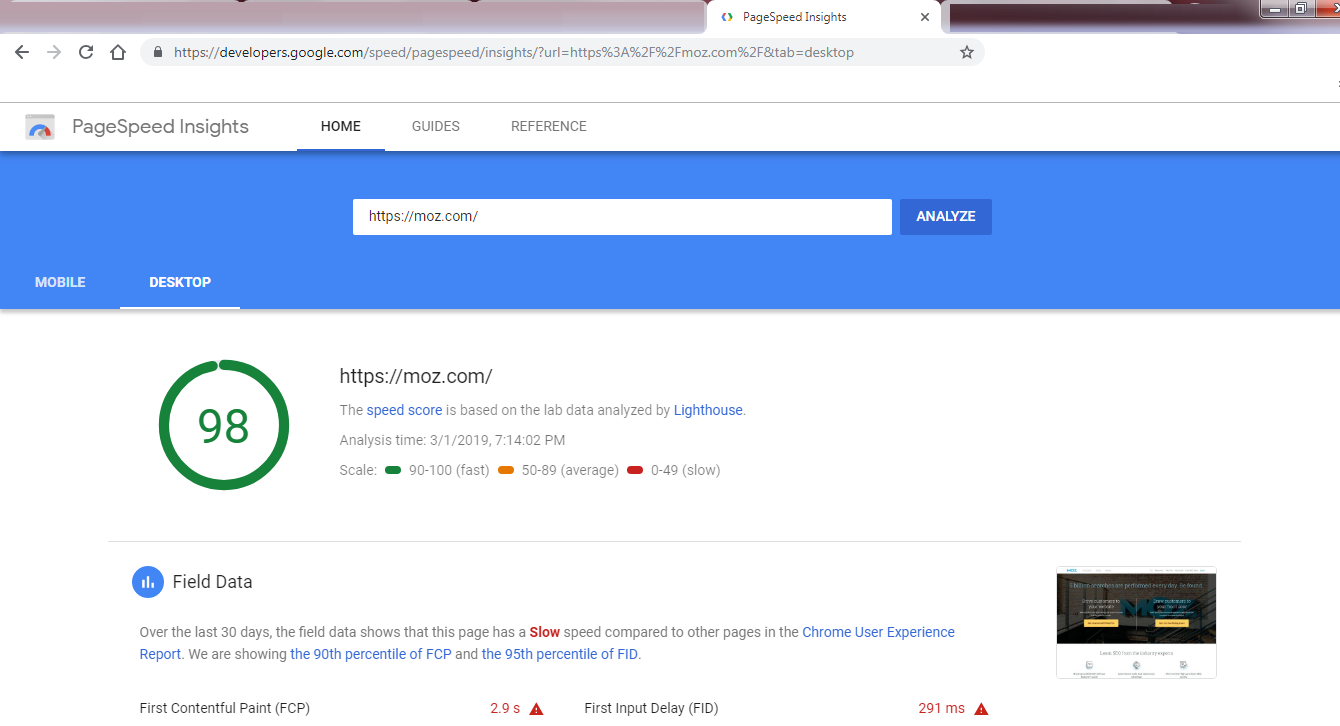1340x726 pixels.
Task: Select the PageSpeed Insights browser tab
Action: [x=823, y=17]
